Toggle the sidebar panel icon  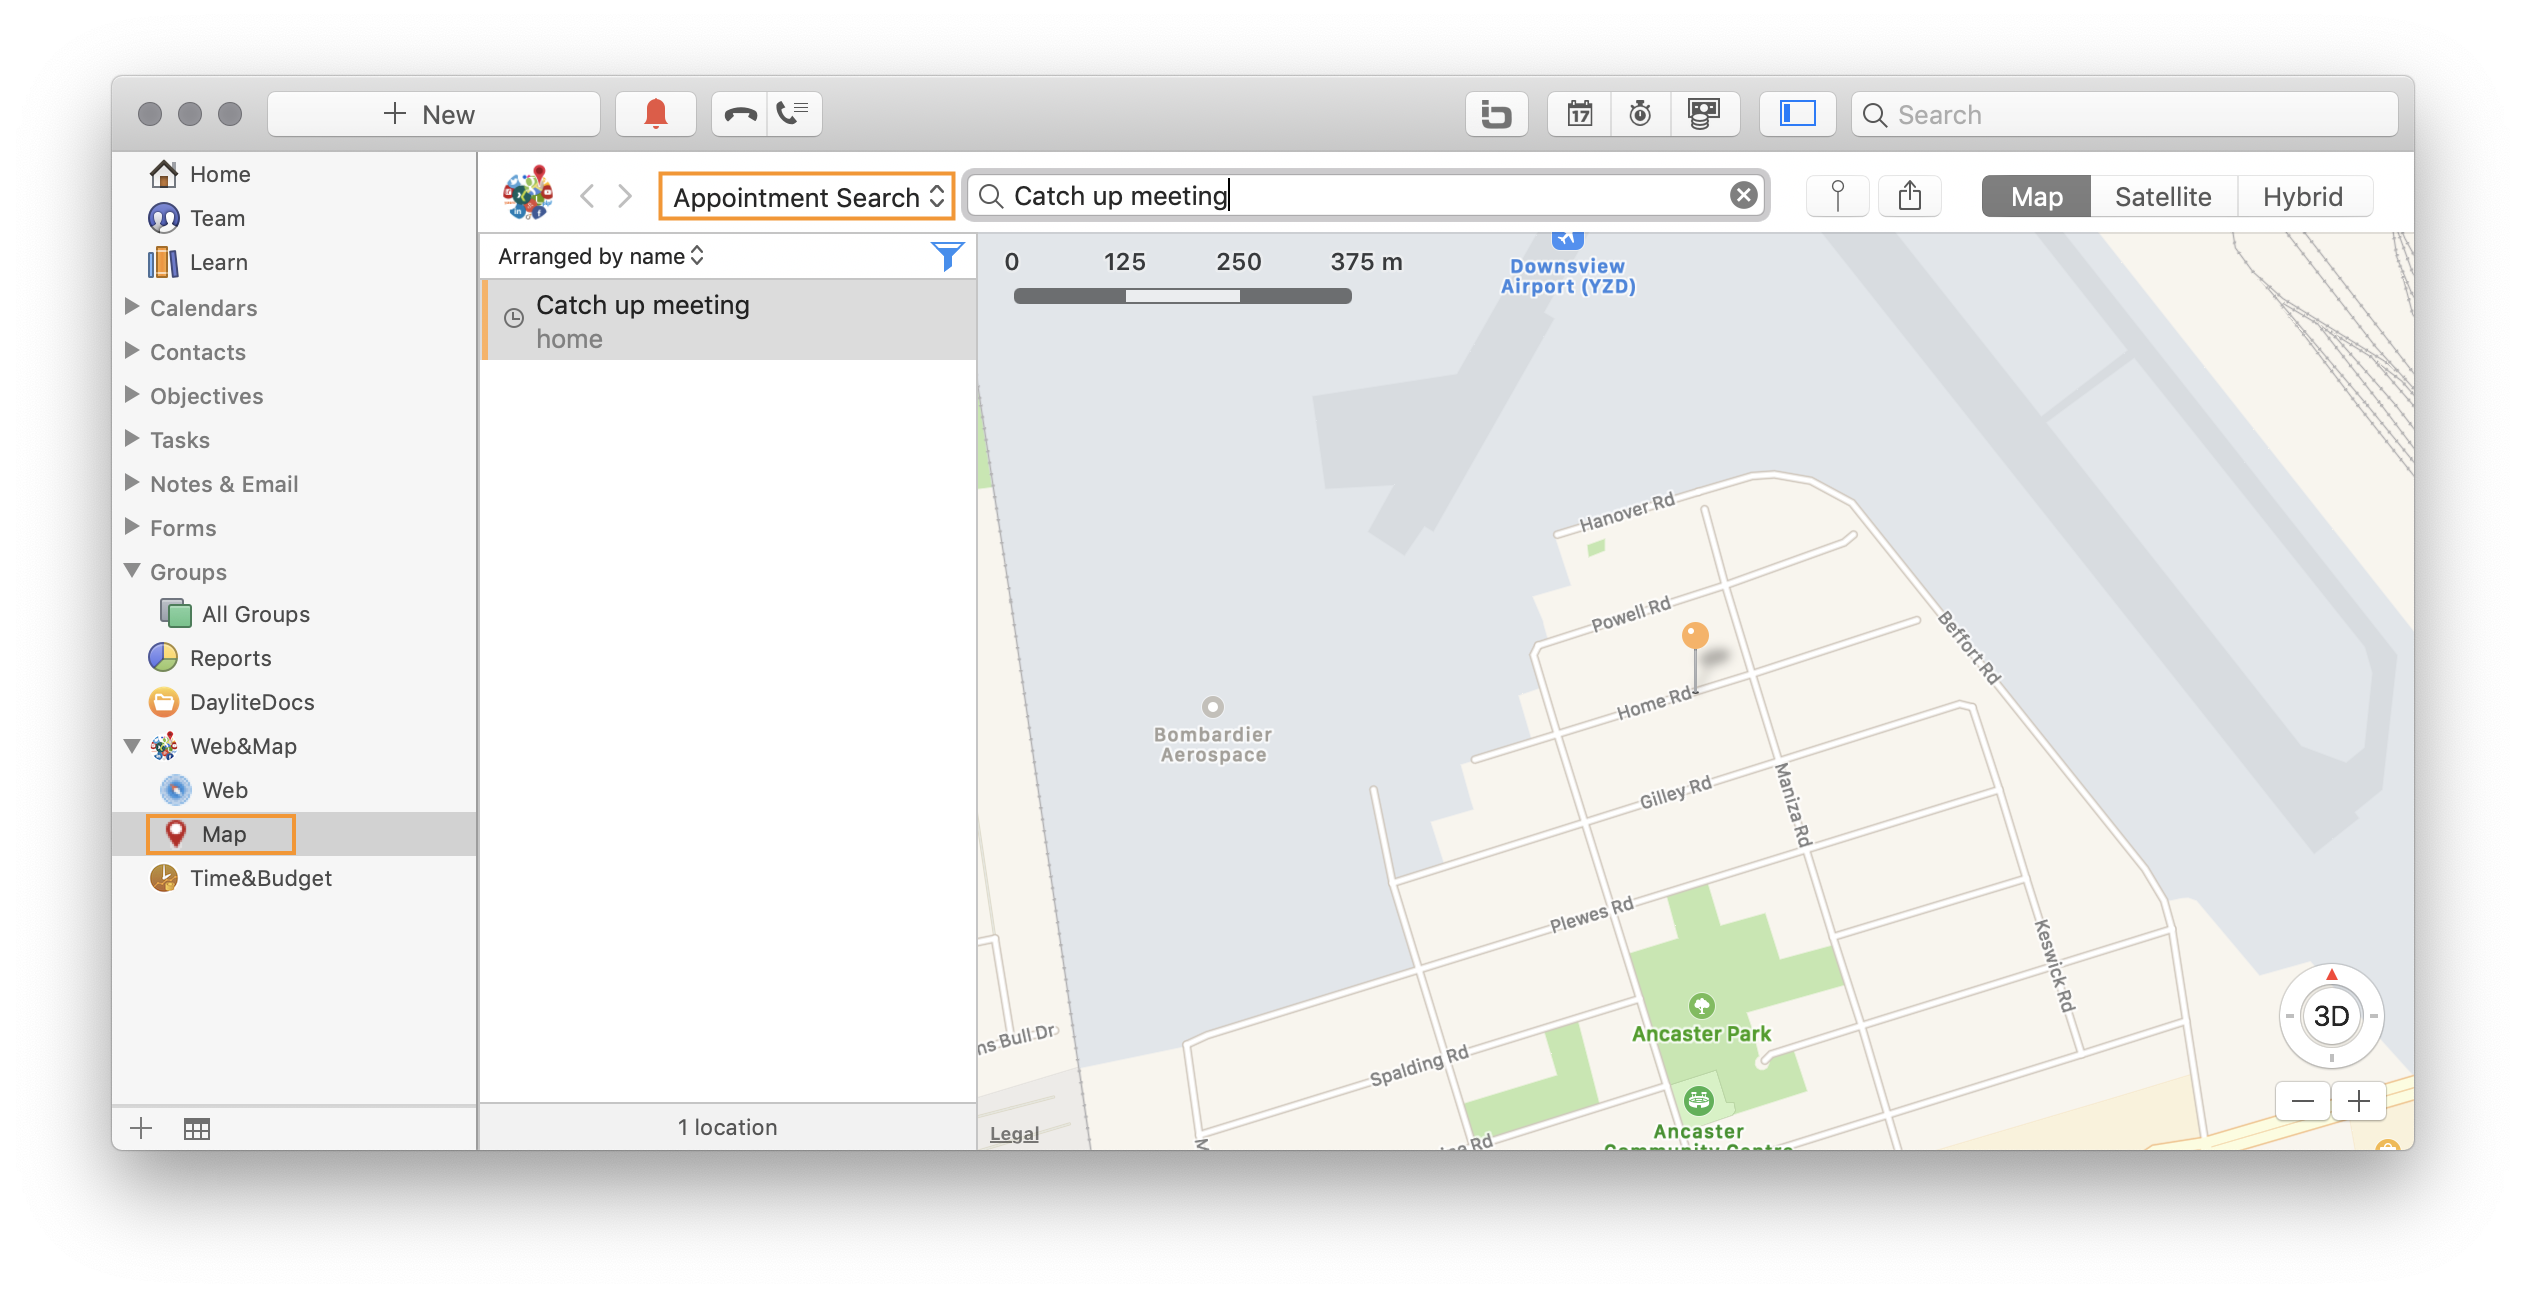coord(1797,114)
